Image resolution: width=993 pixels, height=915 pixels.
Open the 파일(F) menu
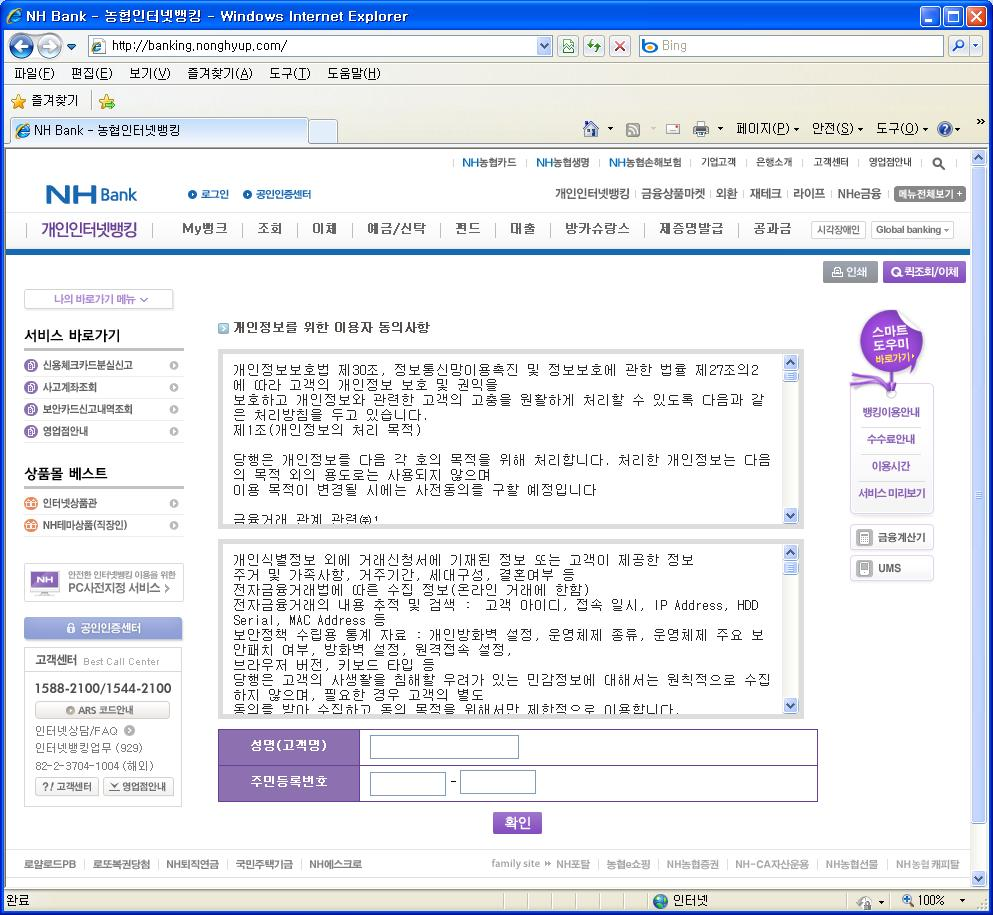click(34, 73)
